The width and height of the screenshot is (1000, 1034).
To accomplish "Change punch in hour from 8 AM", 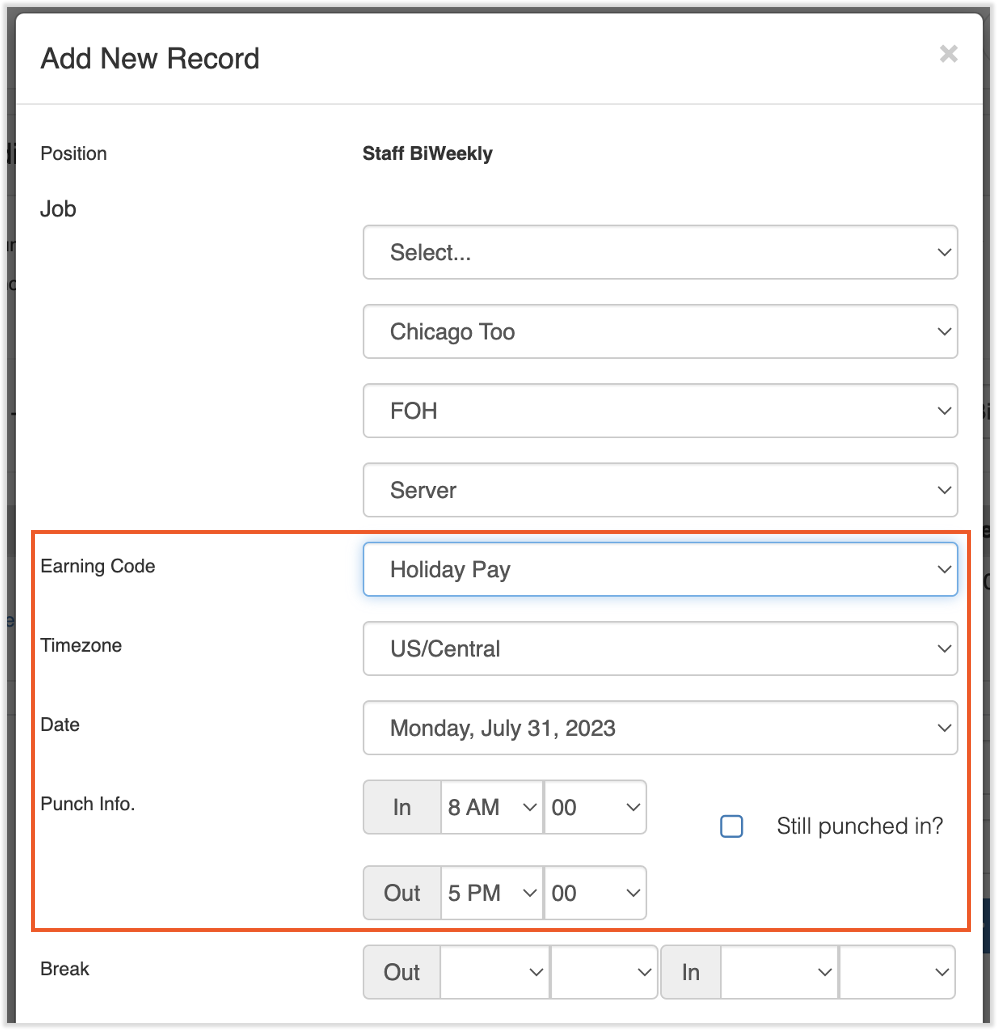I will (x=492, y=808).
